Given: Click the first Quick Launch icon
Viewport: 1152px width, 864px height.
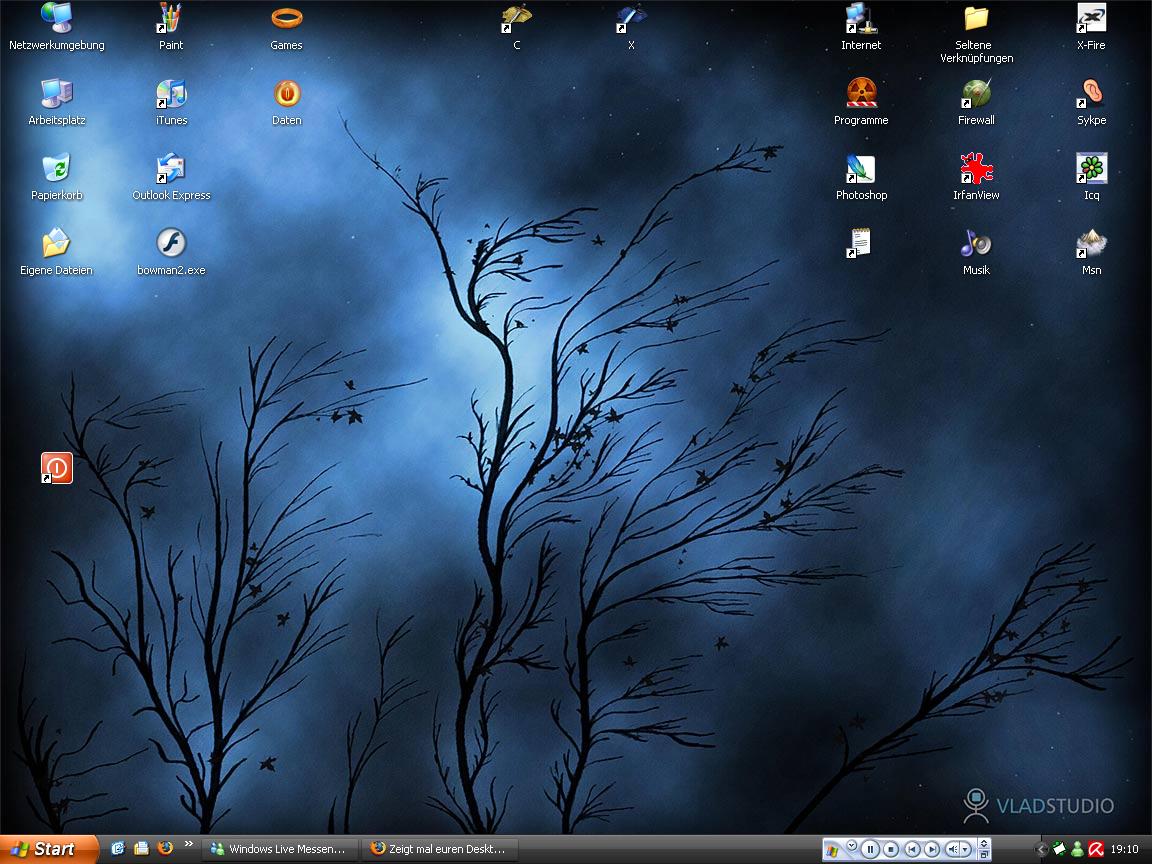Looking at the screenshot, I should (118, 849).
